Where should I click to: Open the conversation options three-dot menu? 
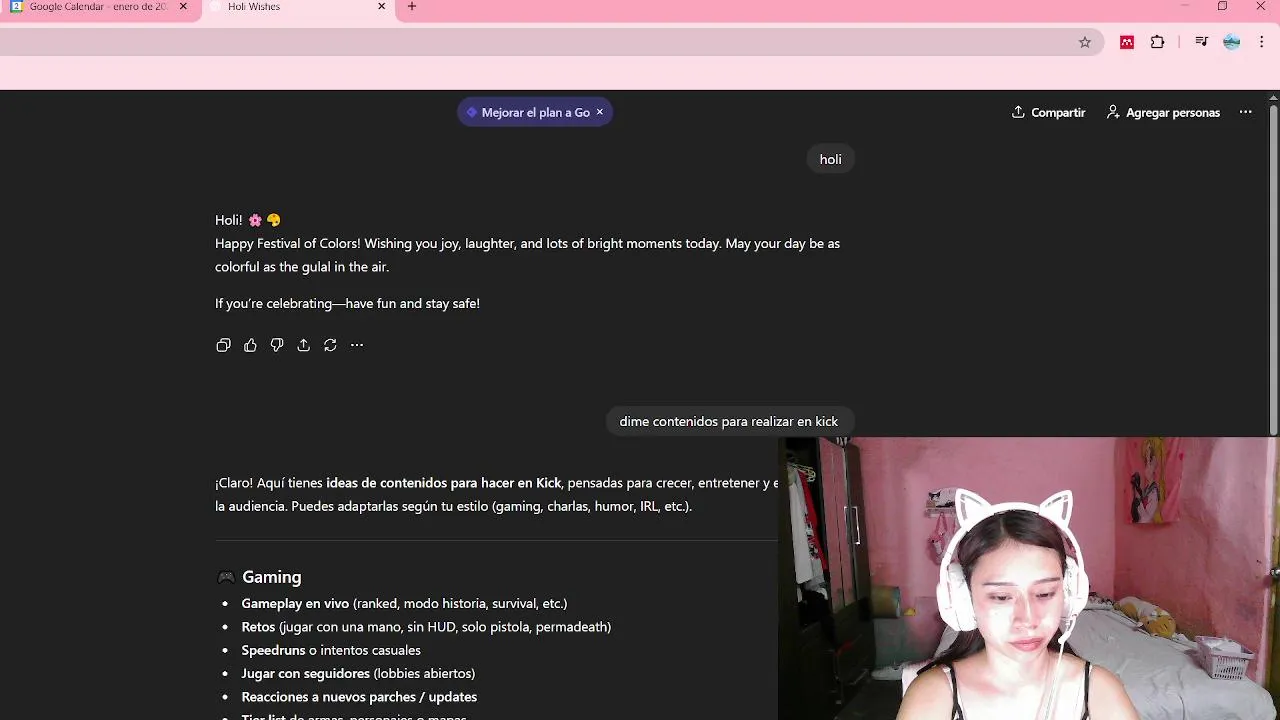tap(1245, 112)
